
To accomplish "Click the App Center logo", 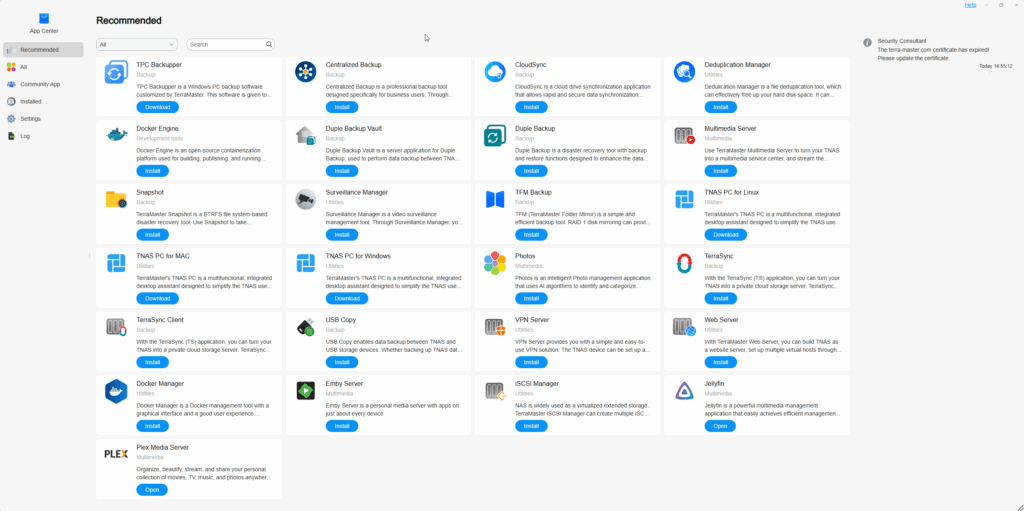I will click(x=44, y=18).
